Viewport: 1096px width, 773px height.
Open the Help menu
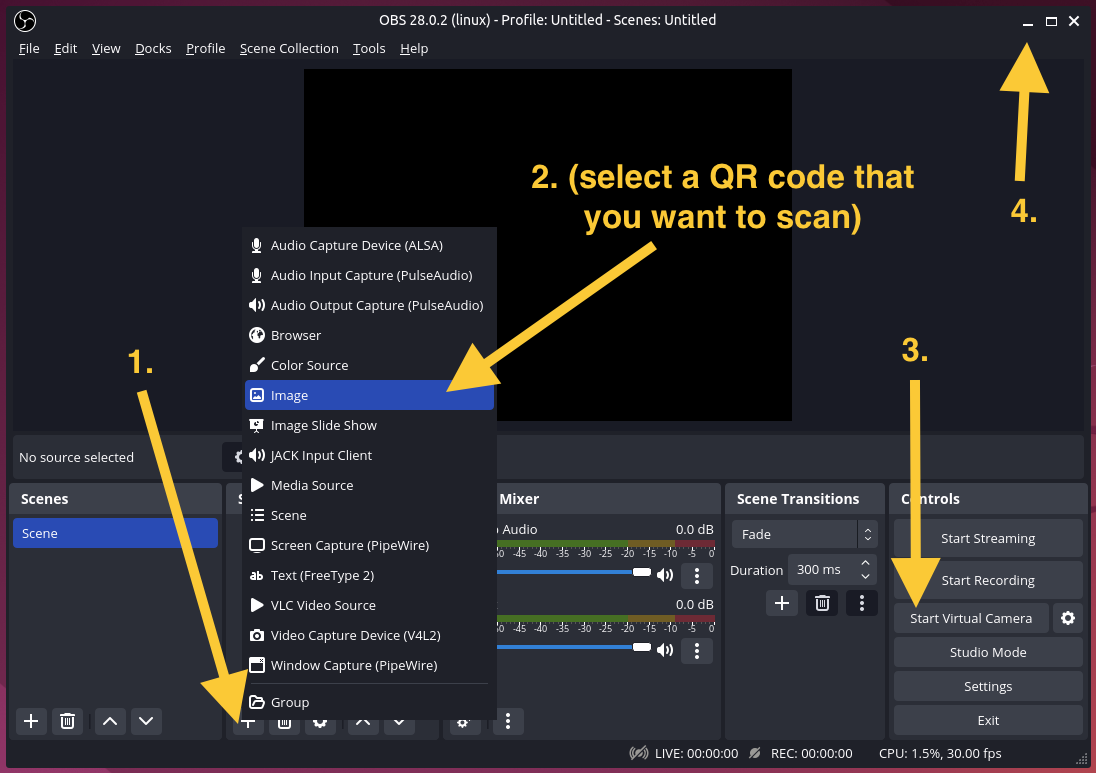pyautogui.click(x=414, y=48)
